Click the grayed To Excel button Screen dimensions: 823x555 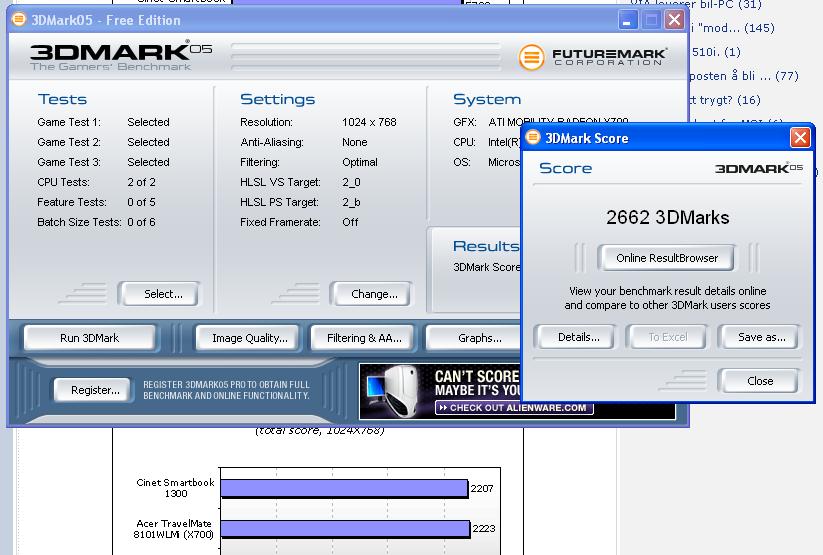click(x=667, y=337)
